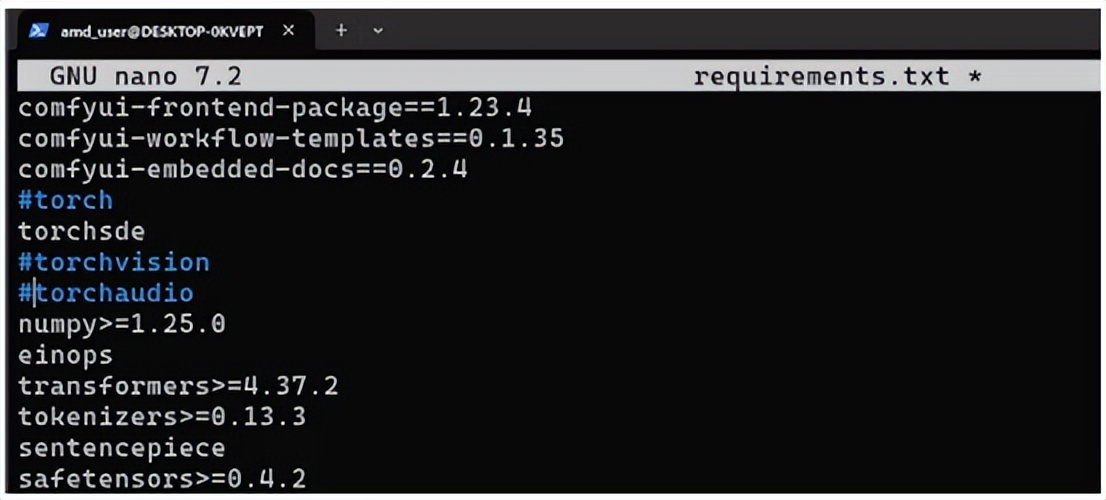Image resolution: width=1106 pixels, height=500 pixels.
Task: Click the numpy>=1.25.0 line
Action: 122,324
